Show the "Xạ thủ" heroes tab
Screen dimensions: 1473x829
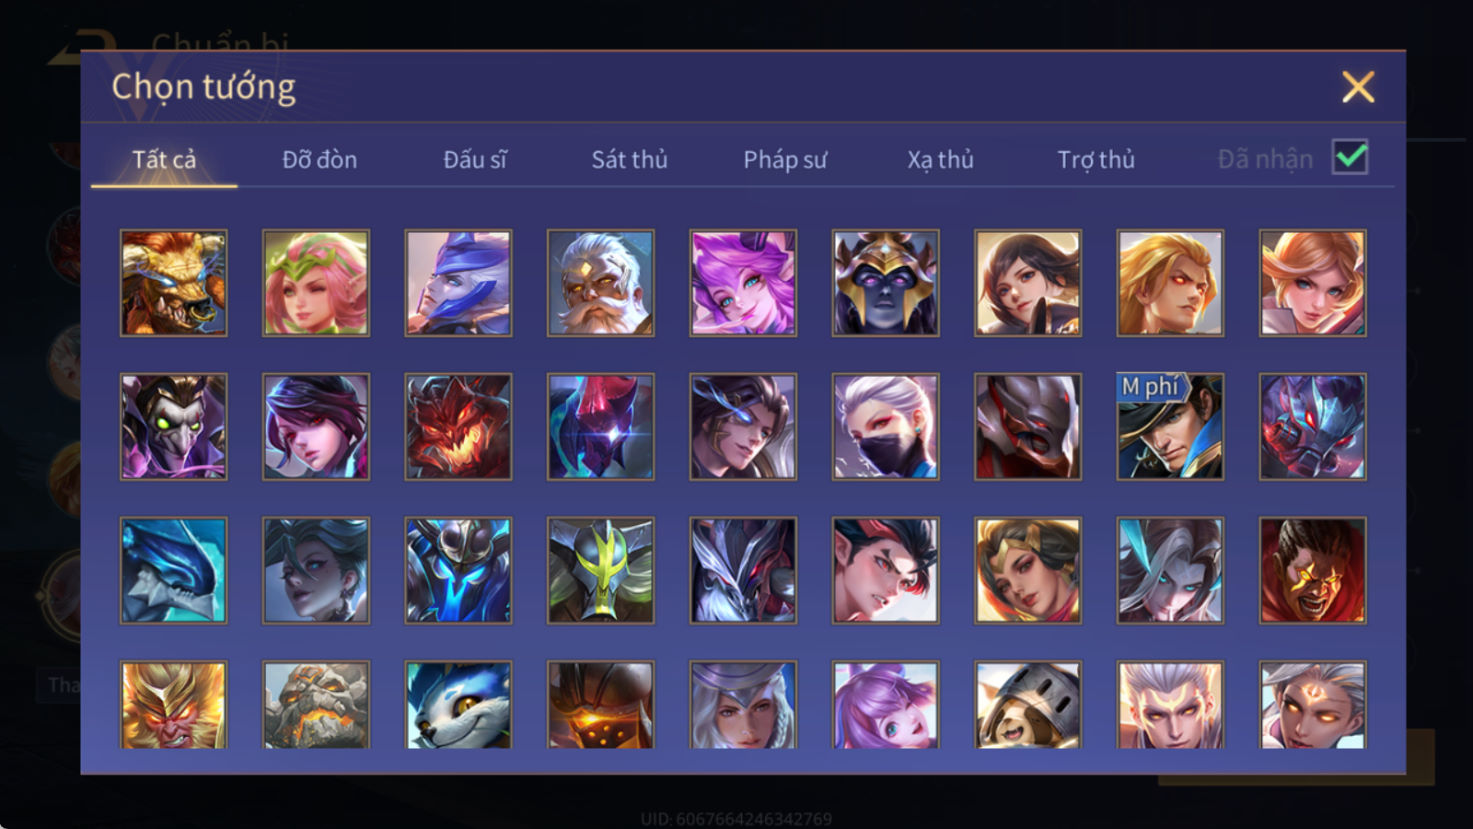[x=940, y=160]
